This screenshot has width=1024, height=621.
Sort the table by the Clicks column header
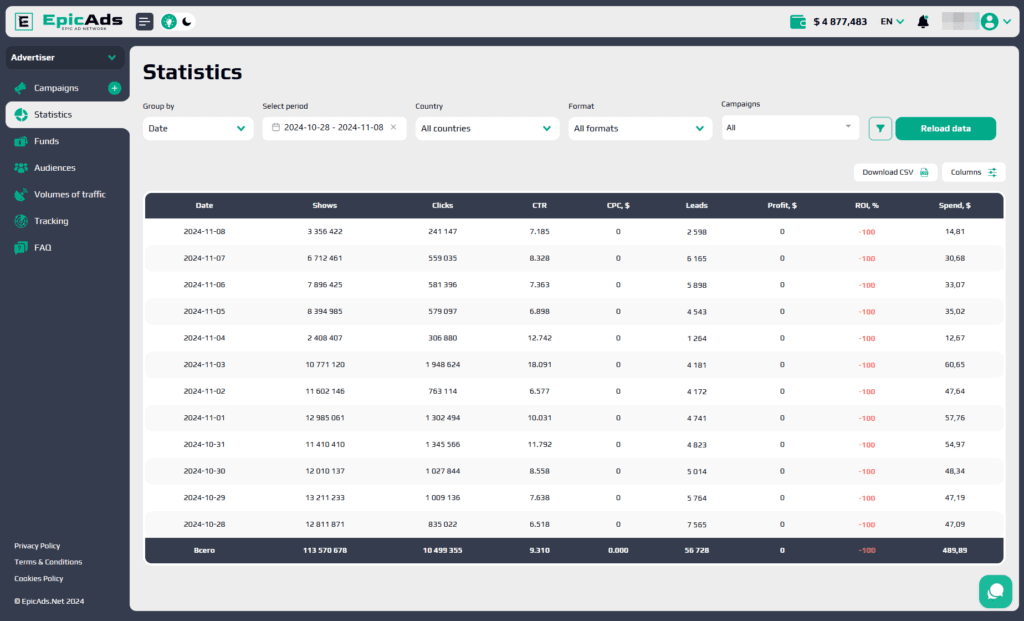[x=442, y=206]
